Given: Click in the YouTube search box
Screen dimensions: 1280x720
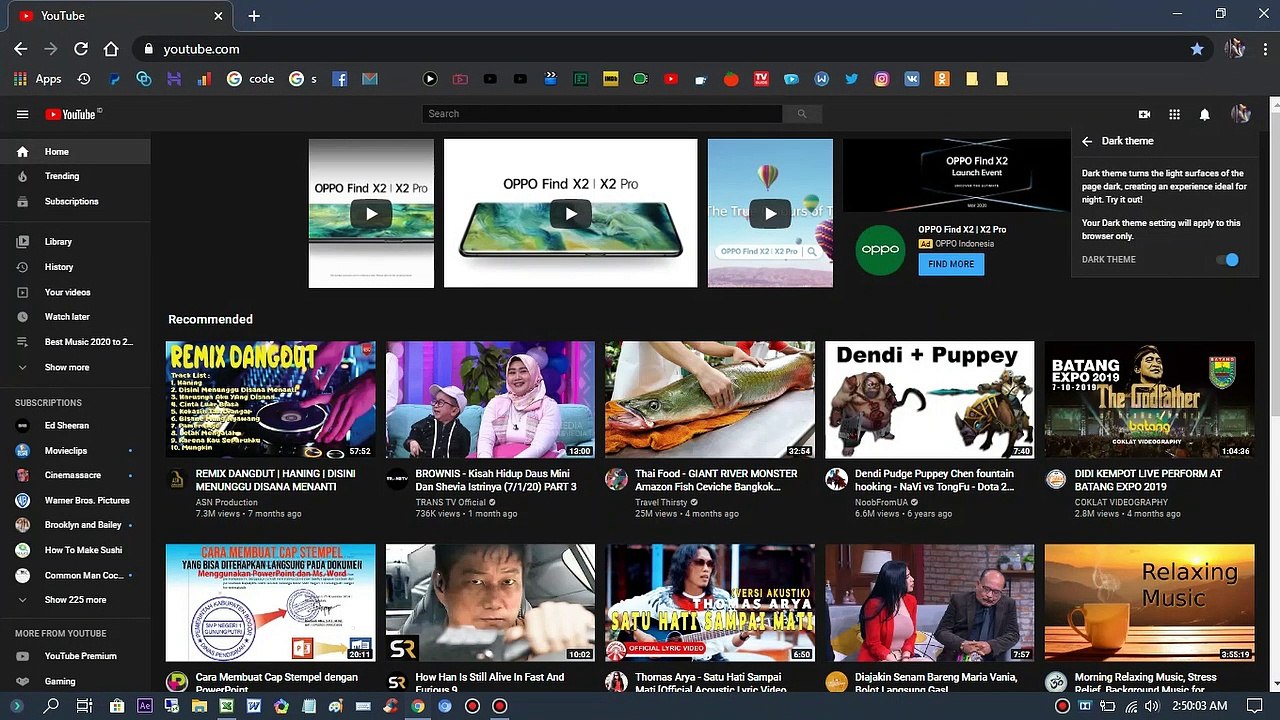Looking at the screenshot, I should (602, 114).
